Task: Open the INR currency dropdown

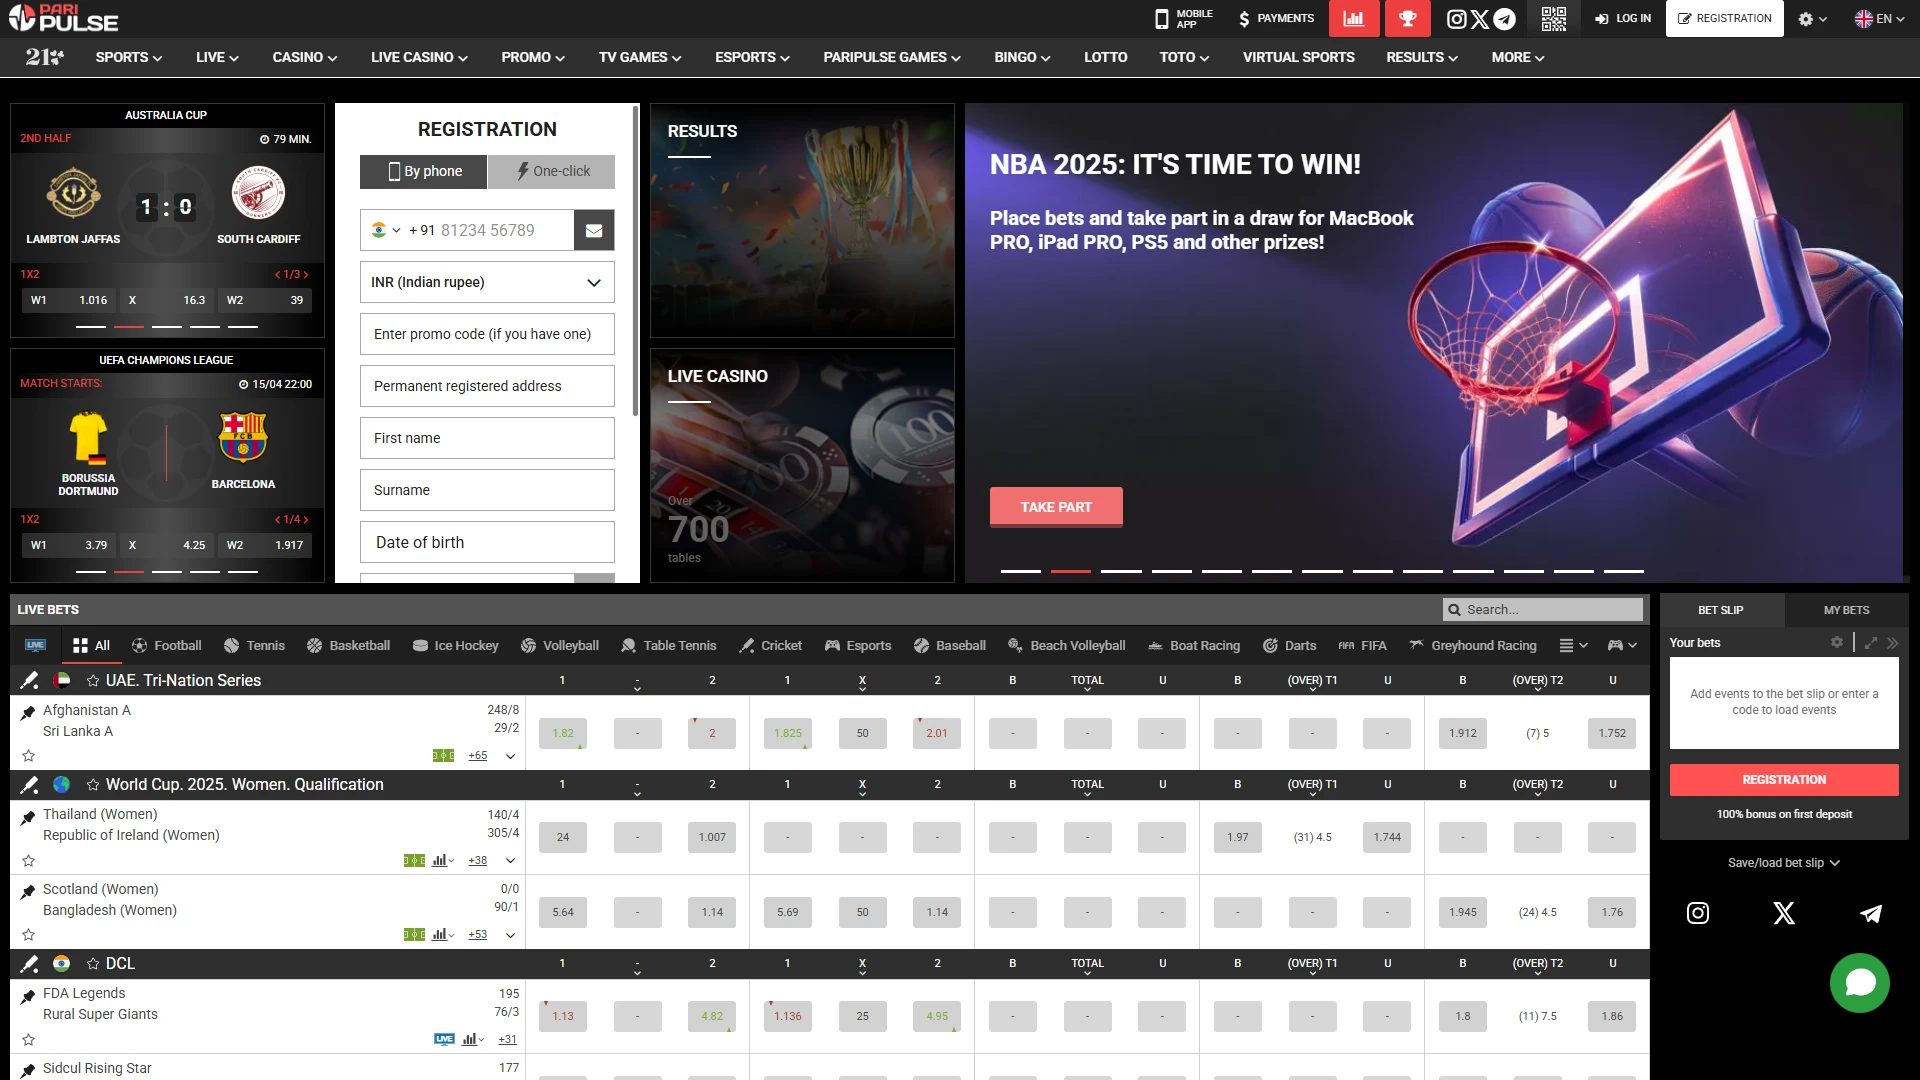Action: point(487,282)
